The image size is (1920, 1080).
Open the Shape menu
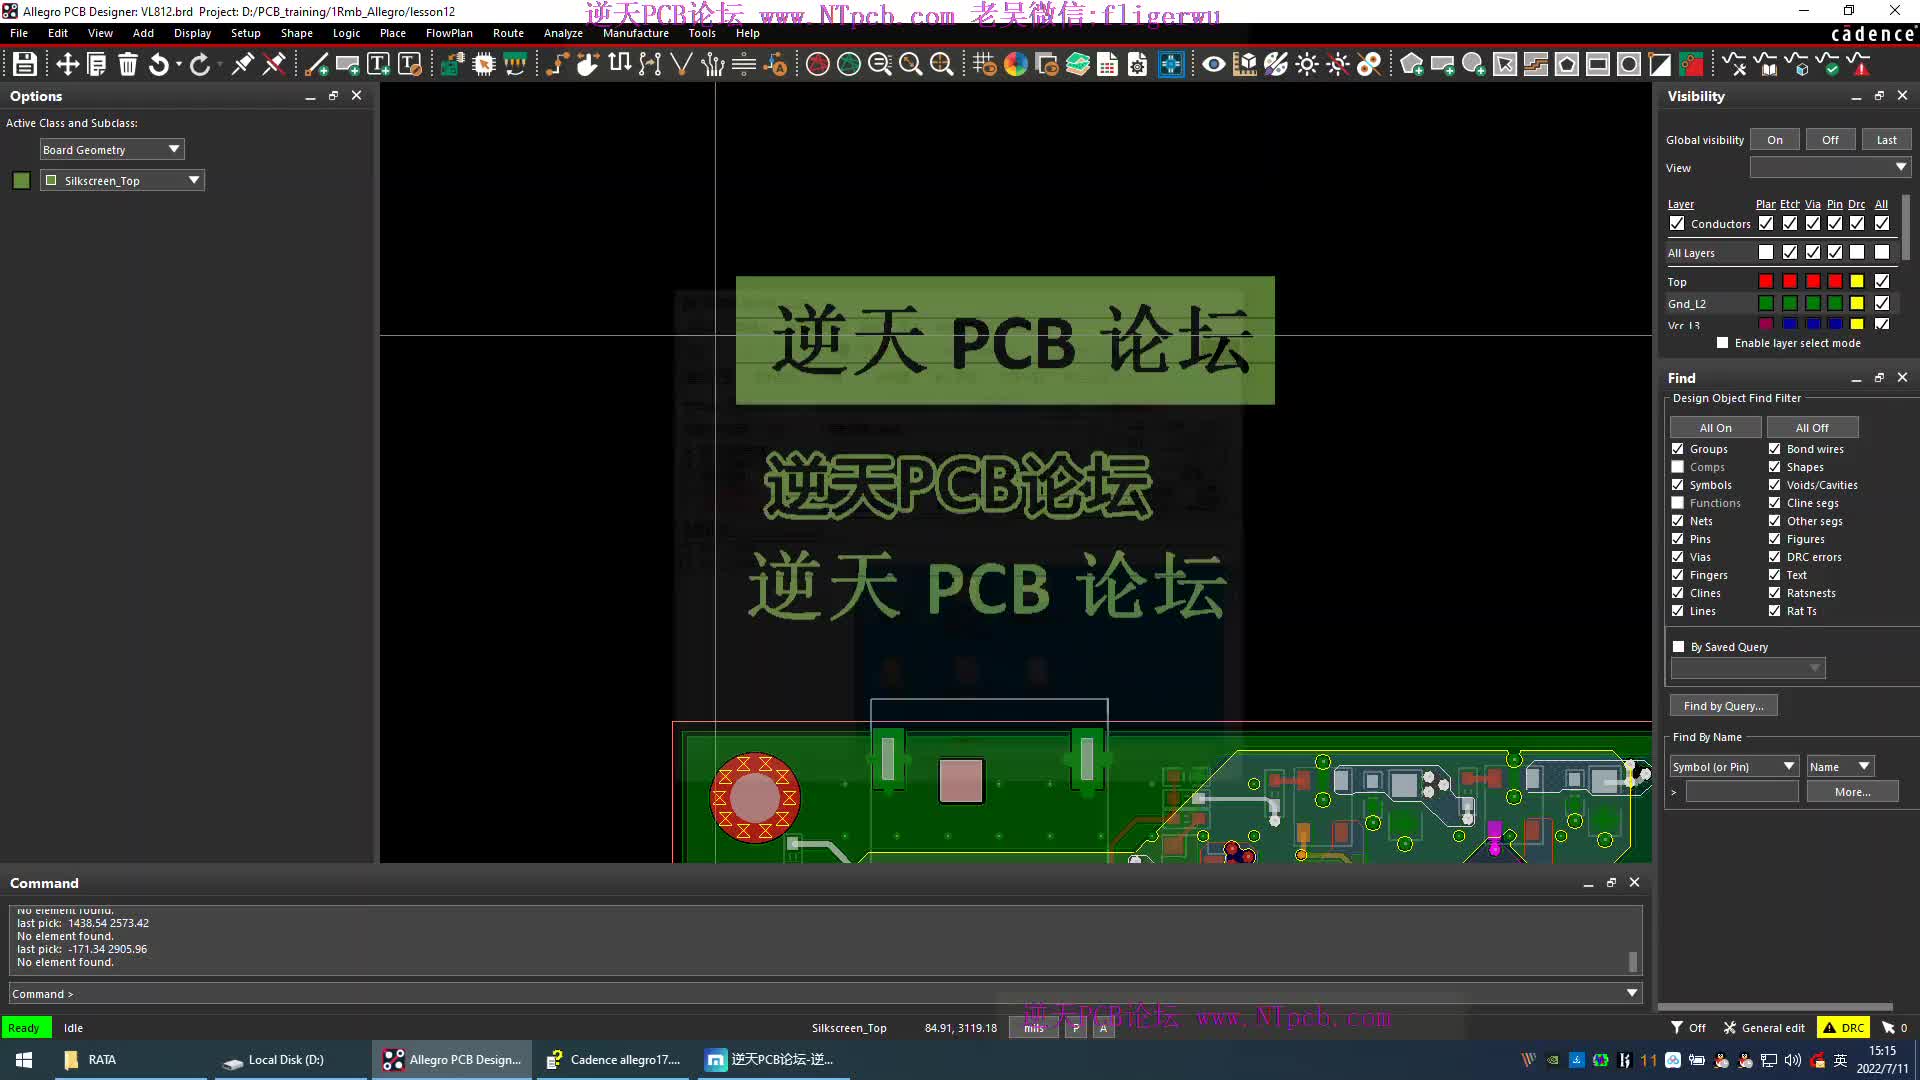(x=297, y=33)
